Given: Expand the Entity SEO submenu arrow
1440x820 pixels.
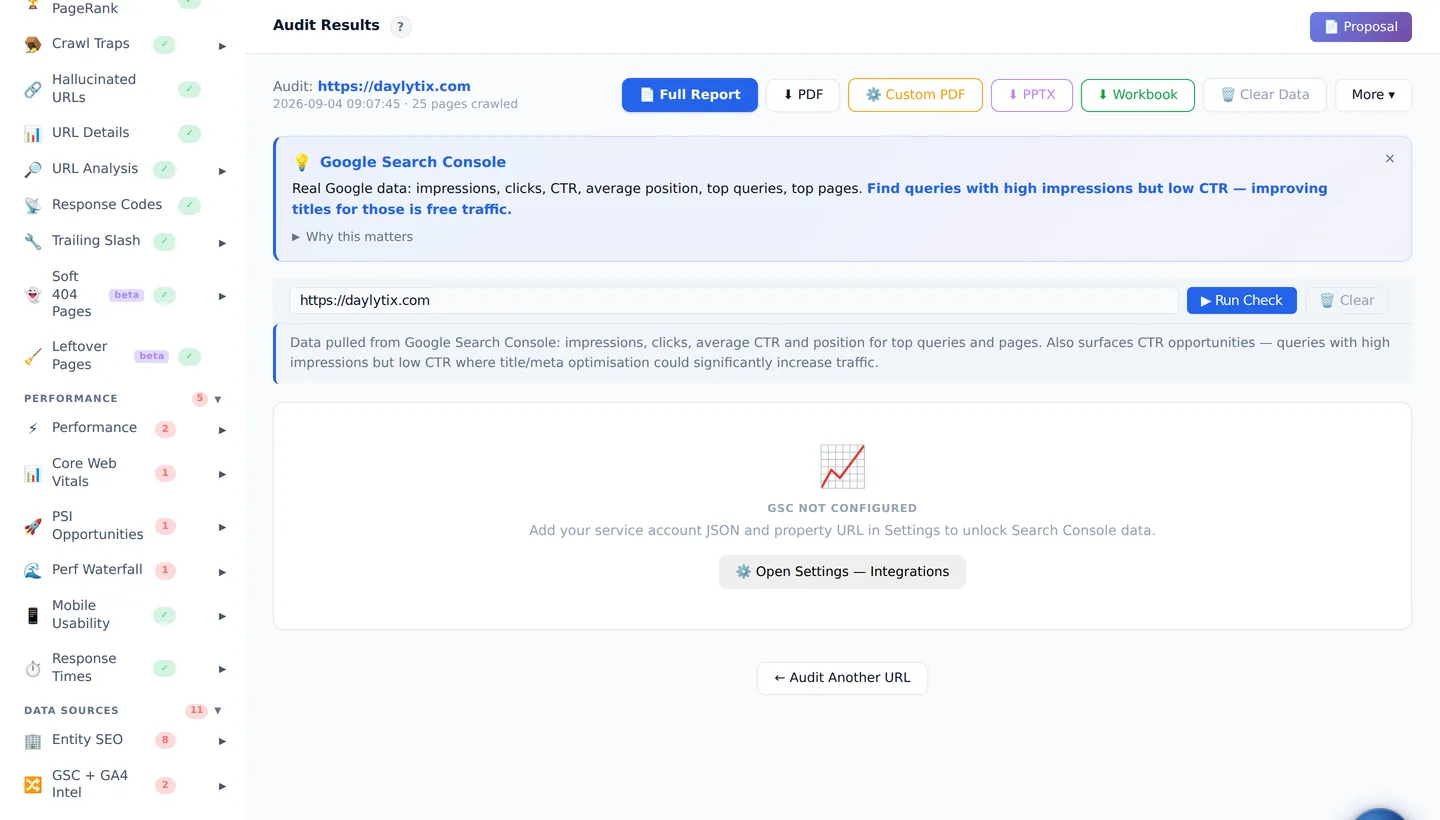Looking at the screenshot, I should (x=222, y=742).
